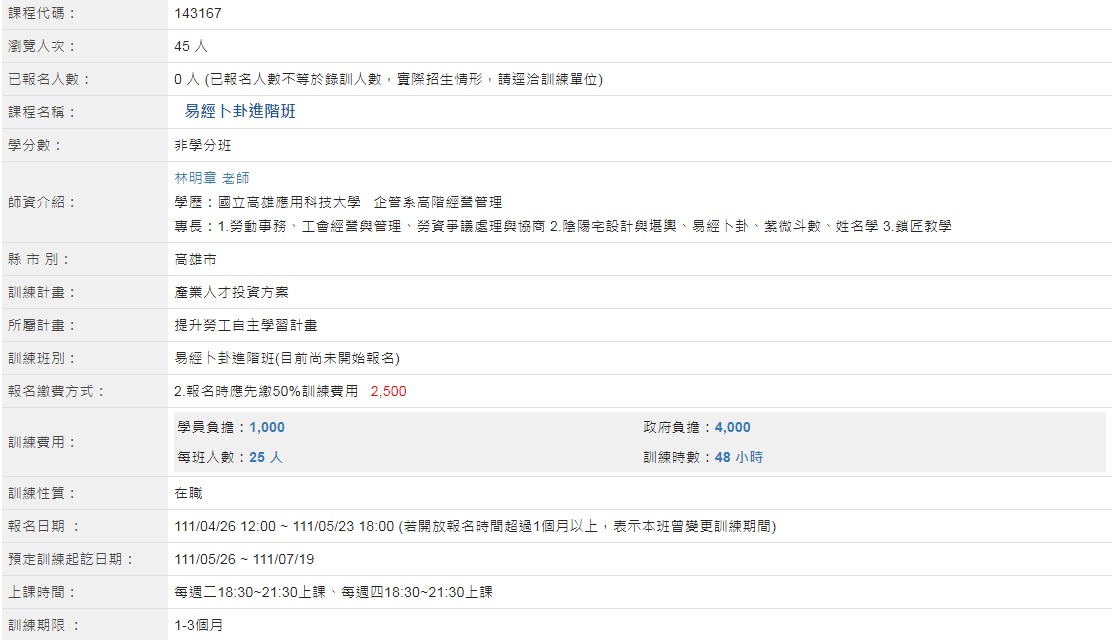
Task: Click the instructor's 學歷 education line
Action: coord(338,202)
